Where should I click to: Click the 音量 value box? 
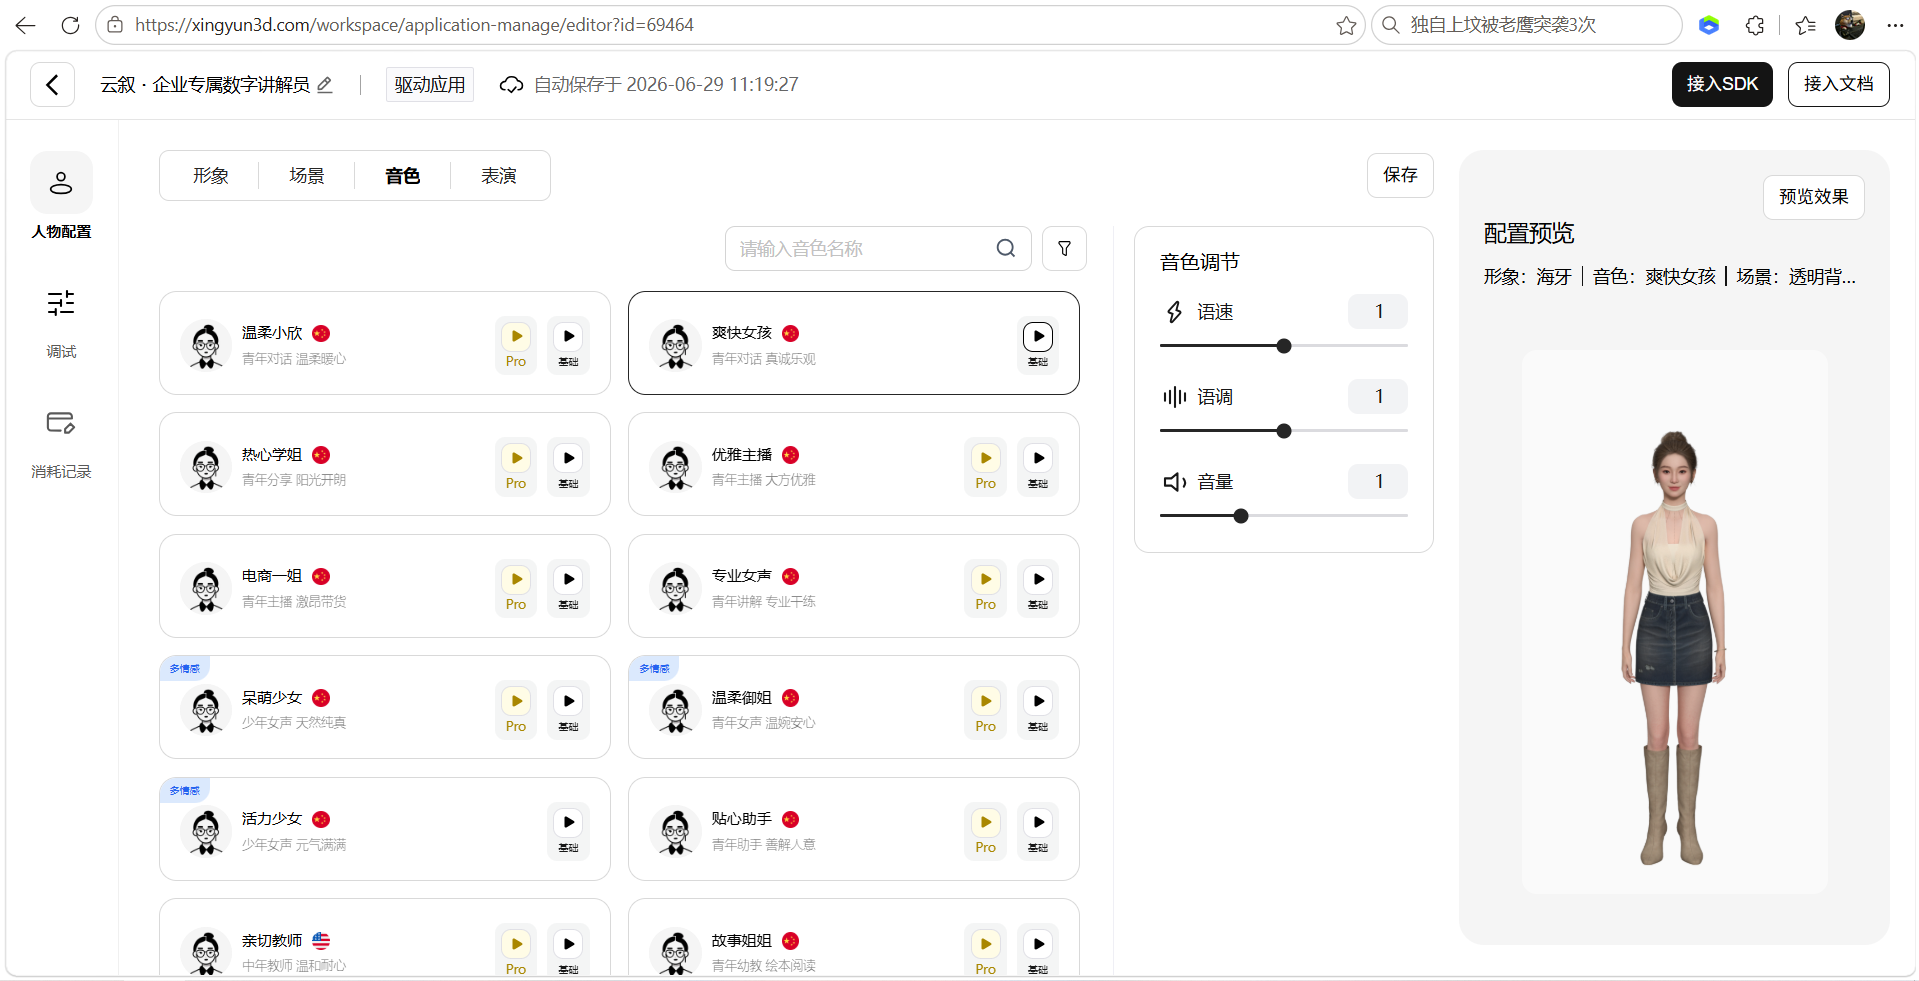[1378, 482]
